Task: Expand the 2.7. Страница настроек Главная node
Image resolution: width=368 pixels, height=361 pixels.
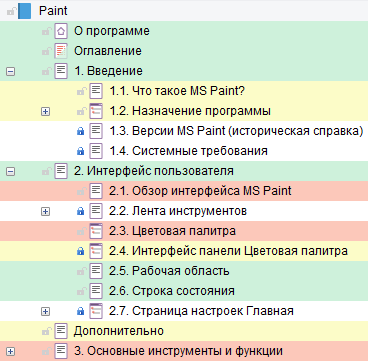Action: pyautogui.click(x=45, y=311)
